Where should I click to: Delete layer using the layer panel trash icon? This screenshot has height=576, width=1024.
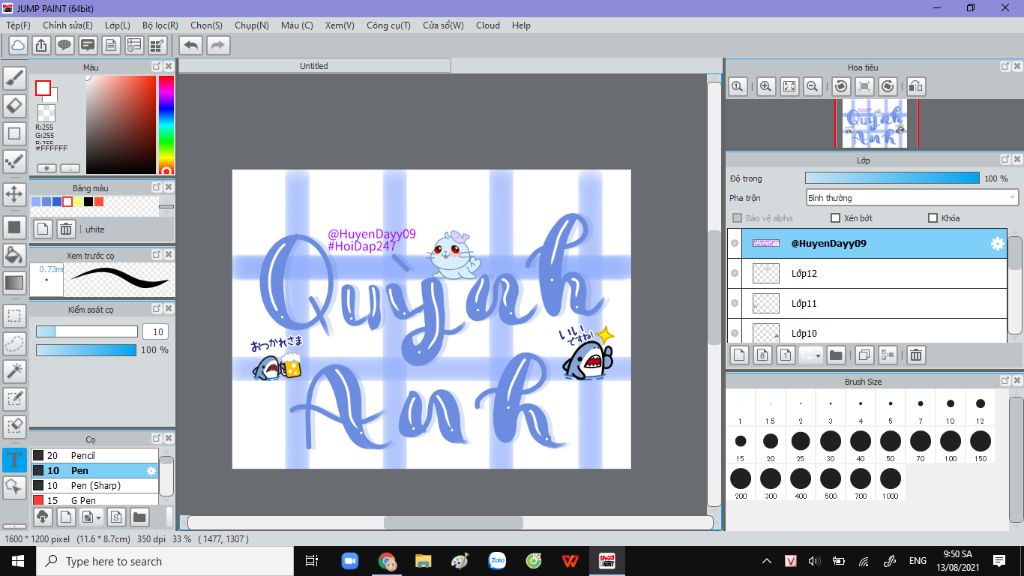coord(916,355)
